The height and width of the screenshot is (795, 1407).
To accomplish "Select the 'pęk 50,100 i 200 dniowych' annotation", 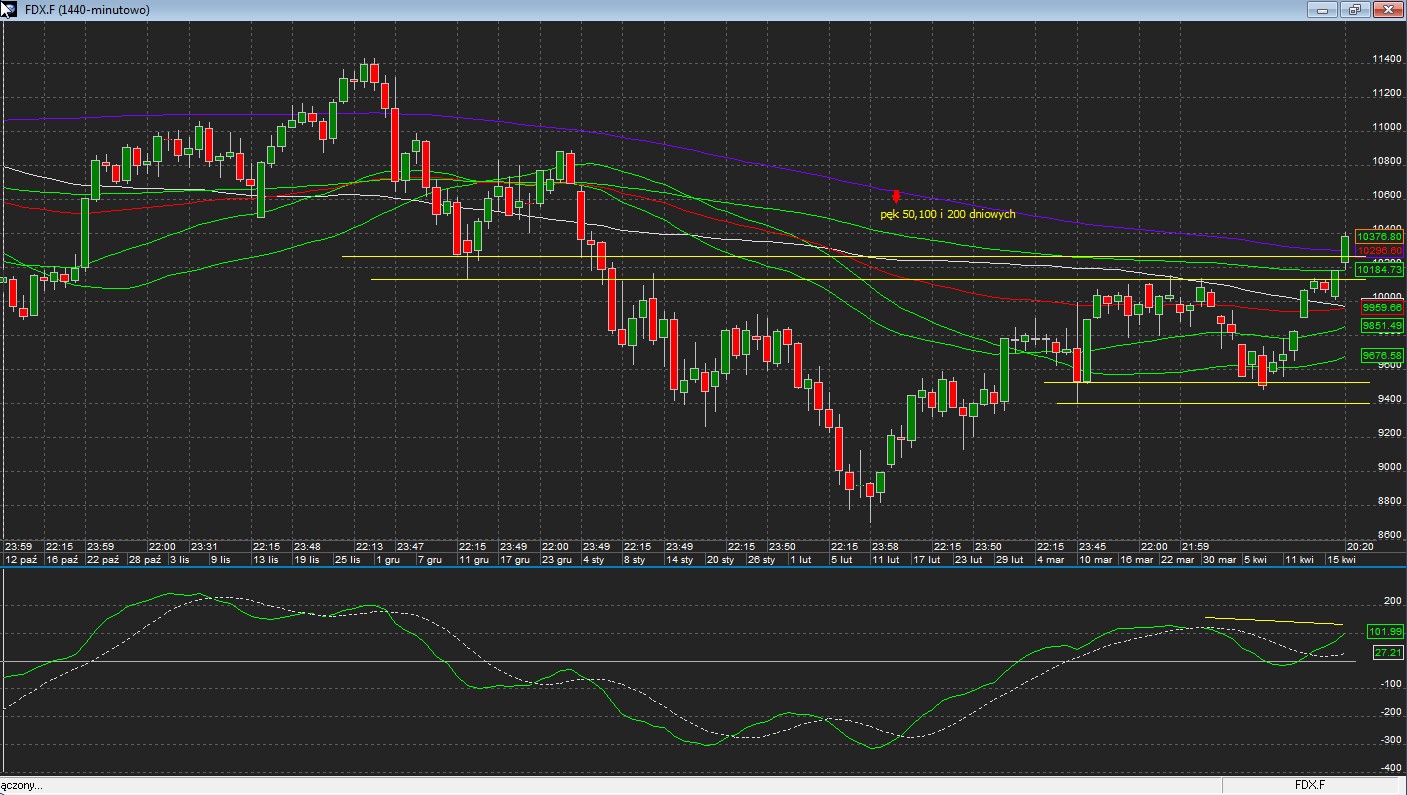I will pyautogui.click(x=947, y=214).
